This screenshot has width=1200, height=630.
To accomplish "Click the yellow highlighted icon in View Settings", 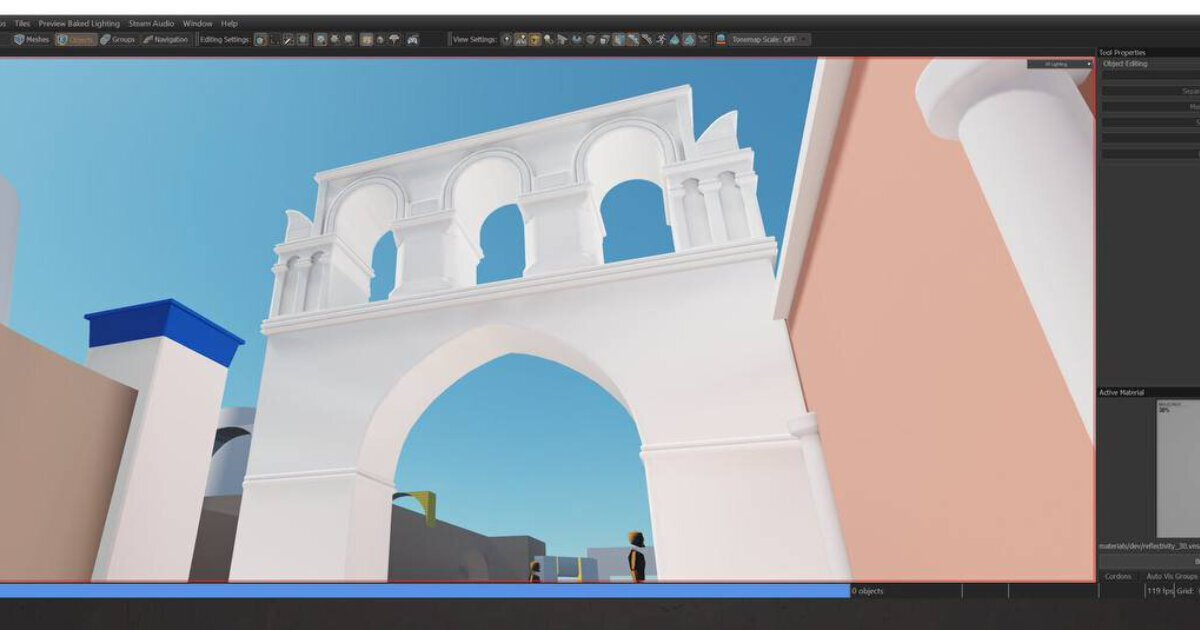I will click(534, 40).
